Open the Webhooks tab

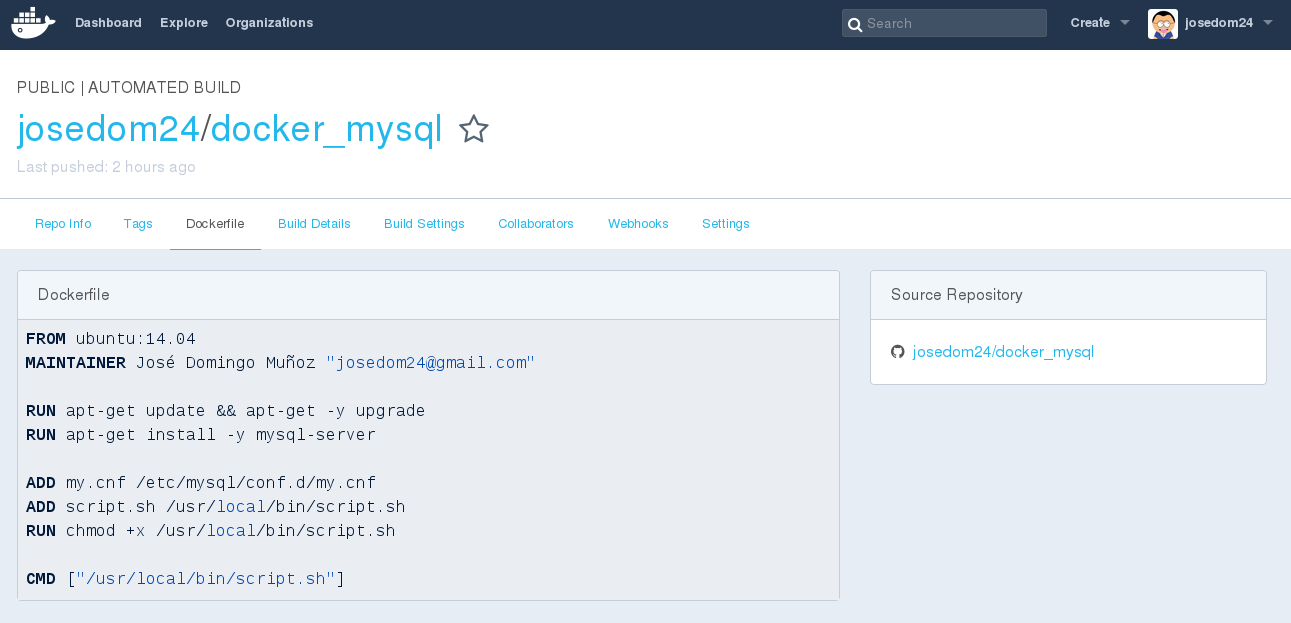638,224
